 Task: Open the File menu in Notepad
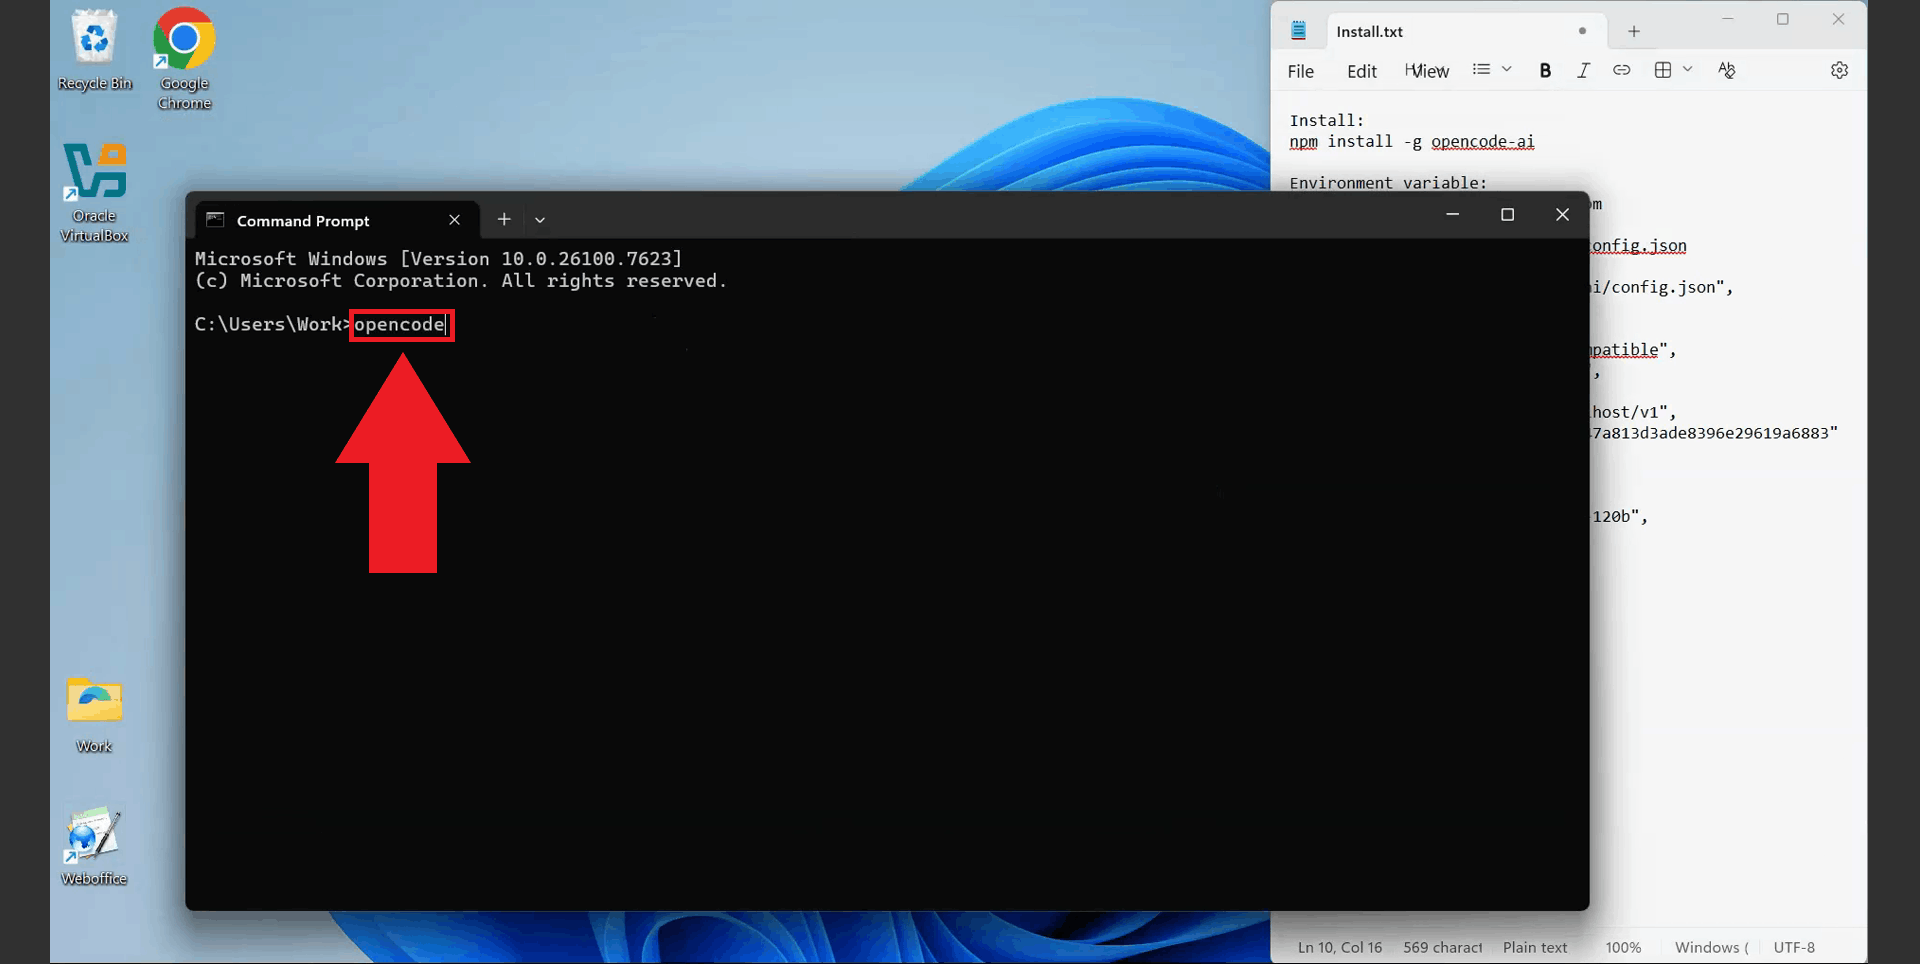[1300, 71]
